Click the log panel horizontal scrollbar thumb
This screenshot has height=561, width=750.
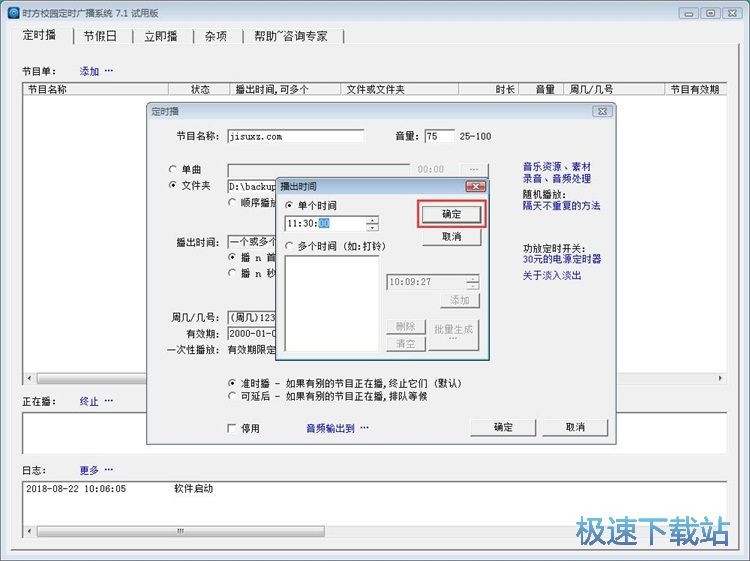[x=181, y=531]
